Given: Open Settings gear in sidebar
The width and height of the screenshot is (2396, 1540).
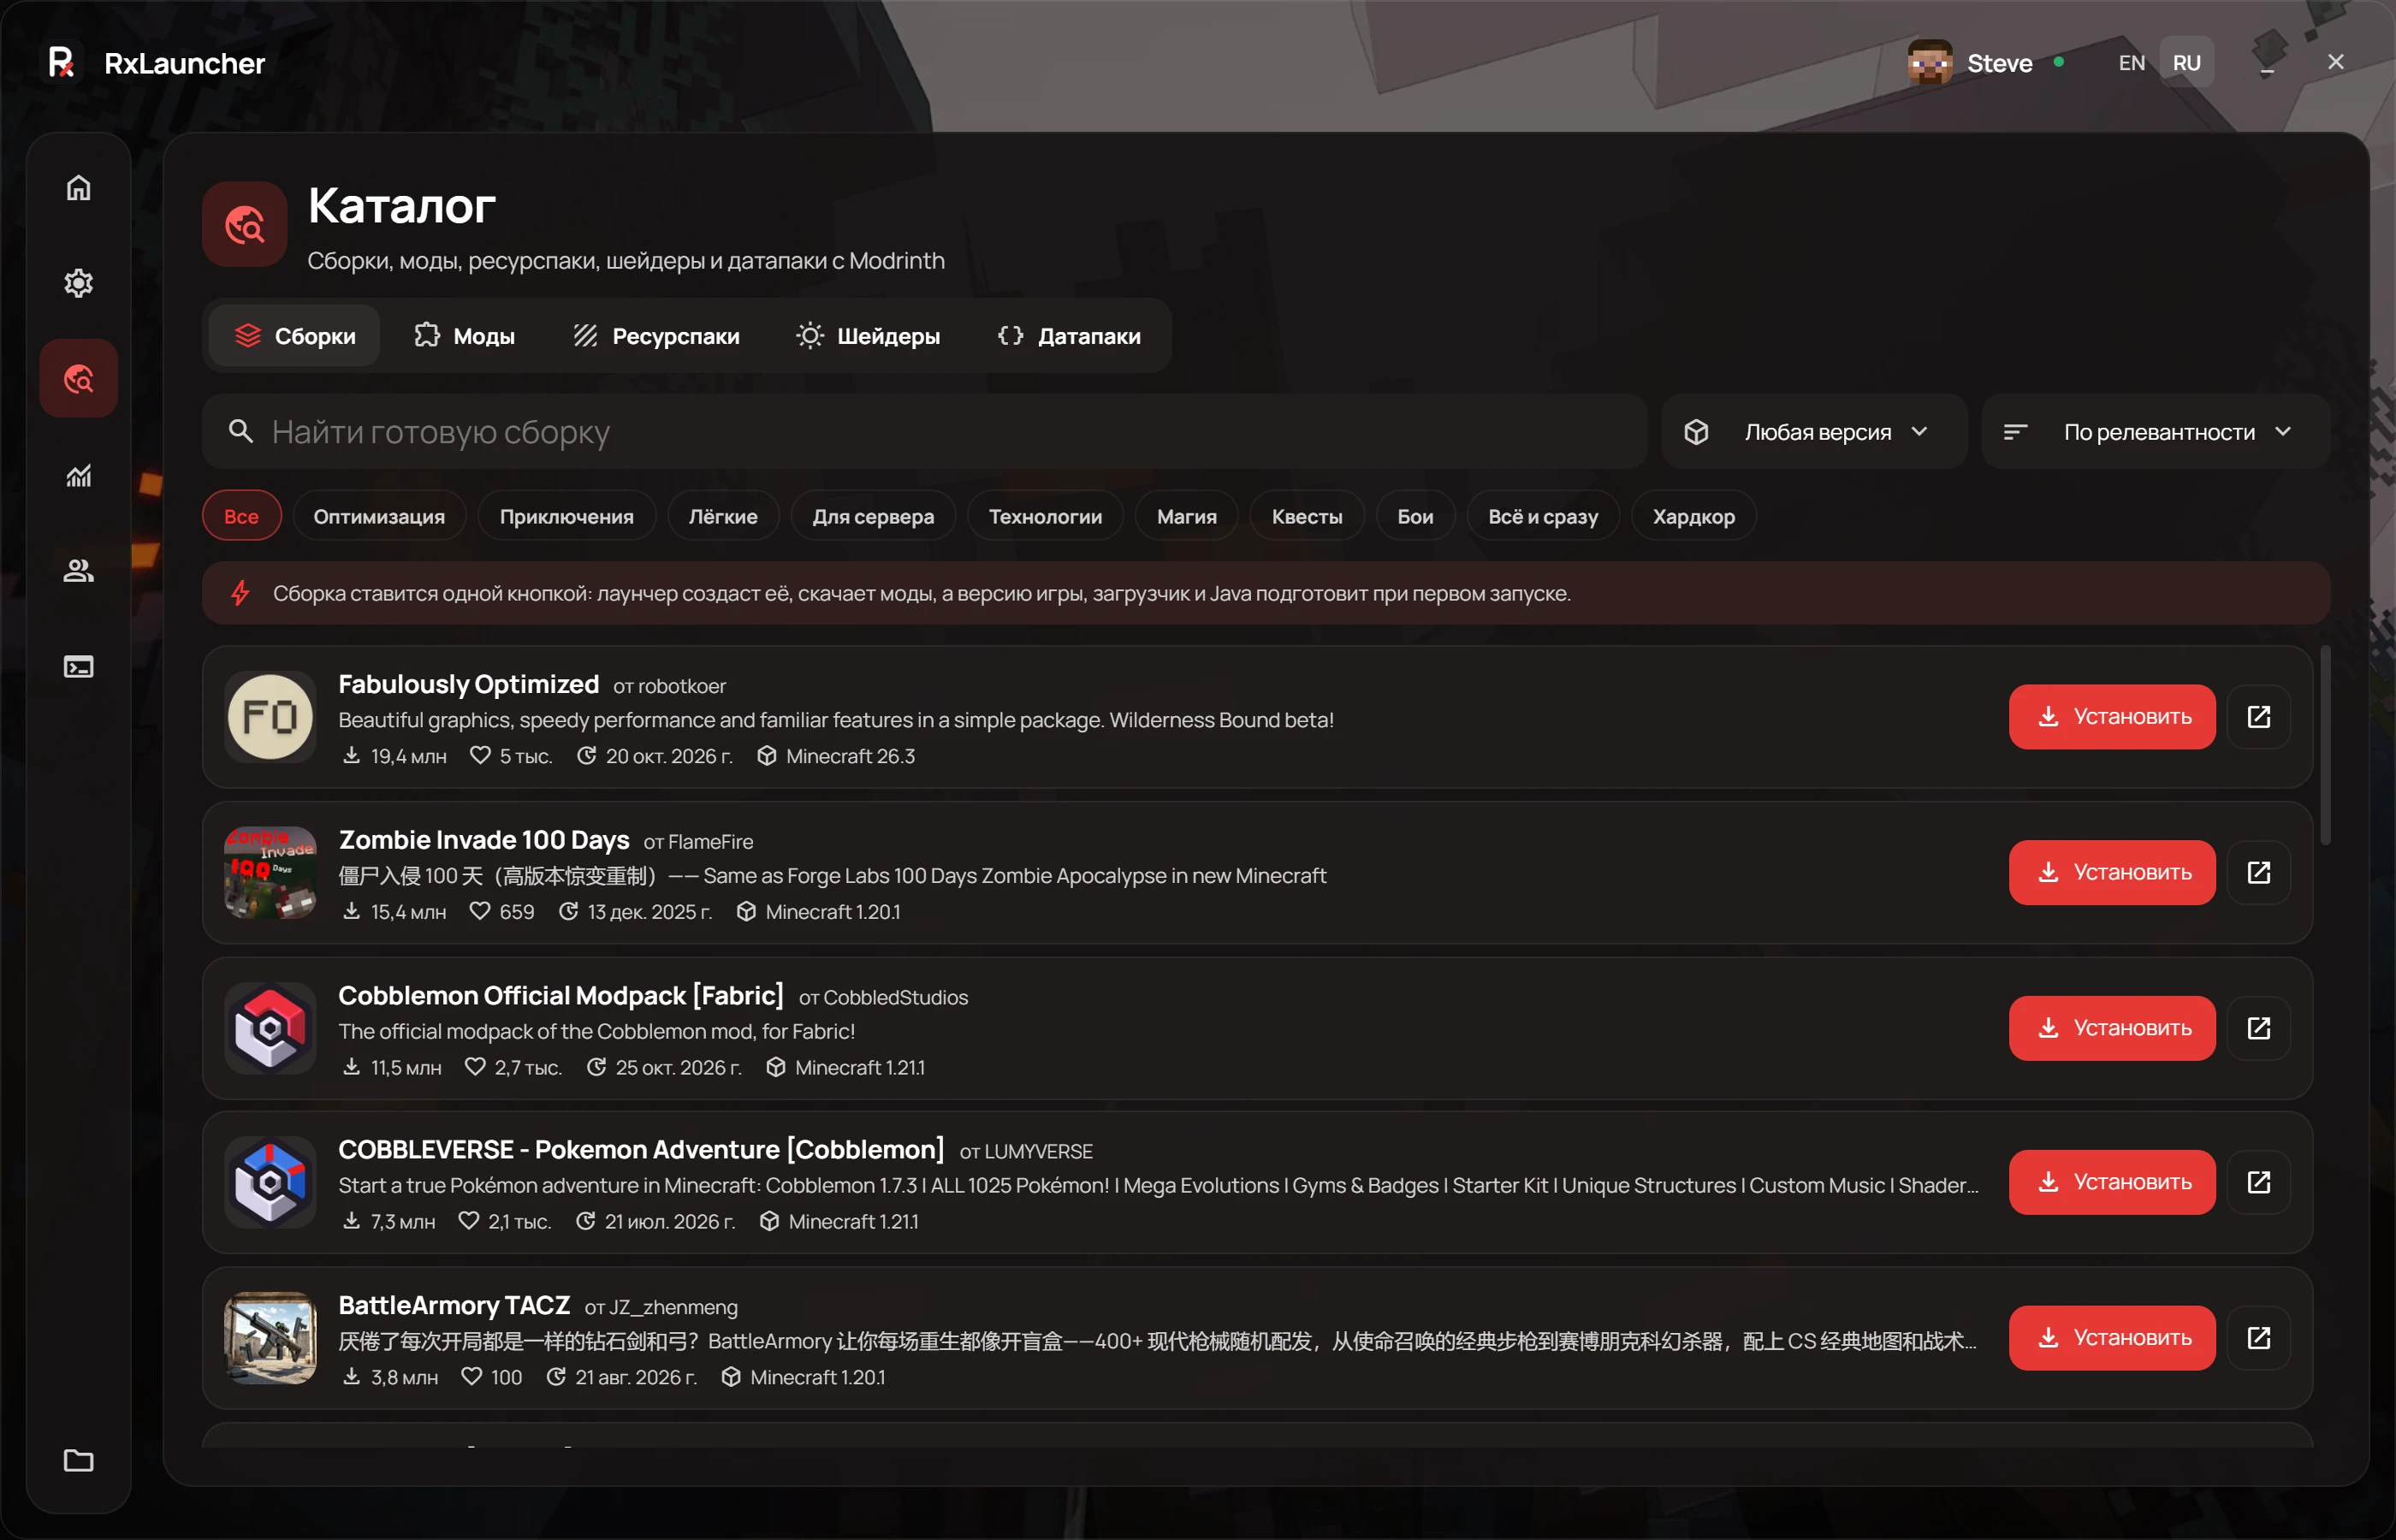Looking at the screenshot, I should pyautogui.click(x=78, y=283).
